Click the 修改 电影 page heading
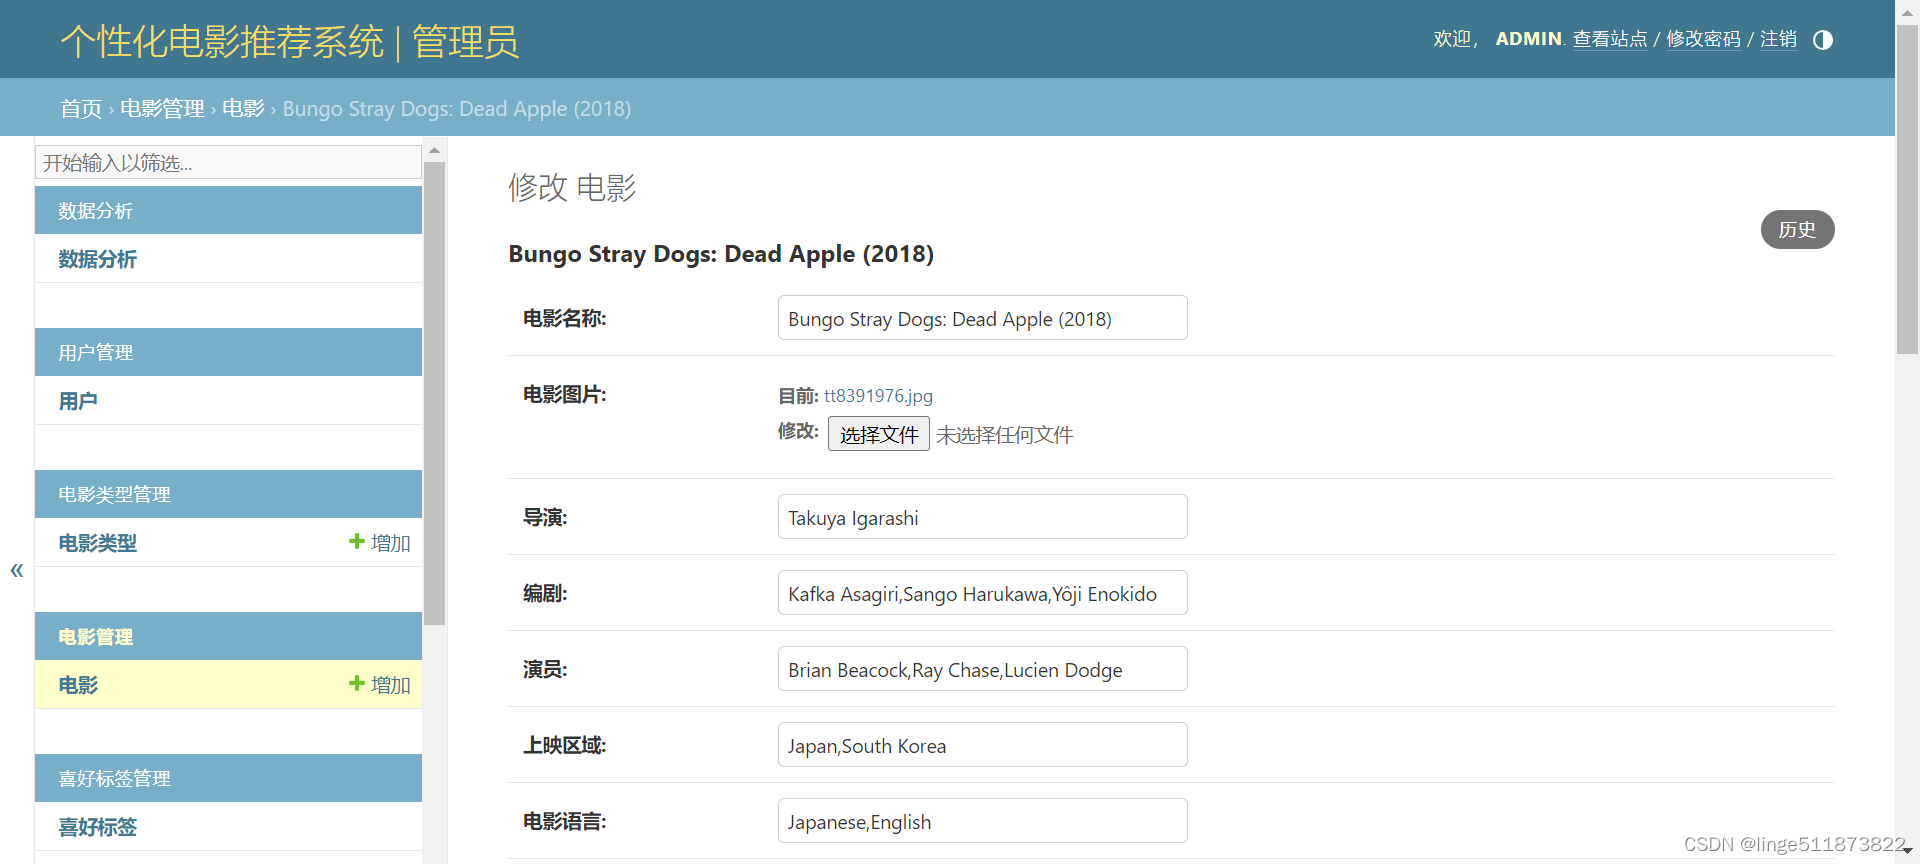This screenshot has width=1920, height=864. point(572,187)
